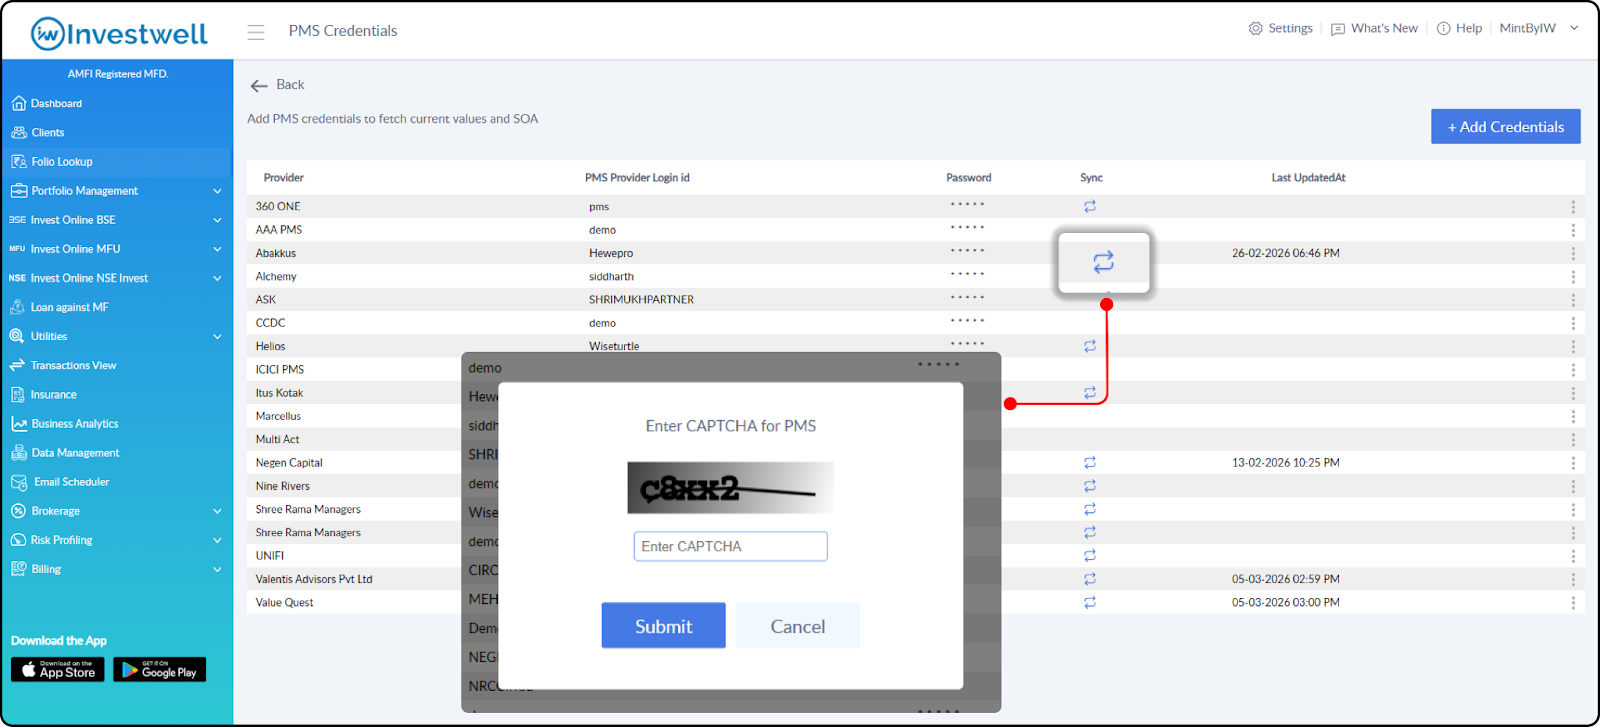Expand Portfolio Management menu
This screenshot has height=727, width=1600.
[217, 191]
